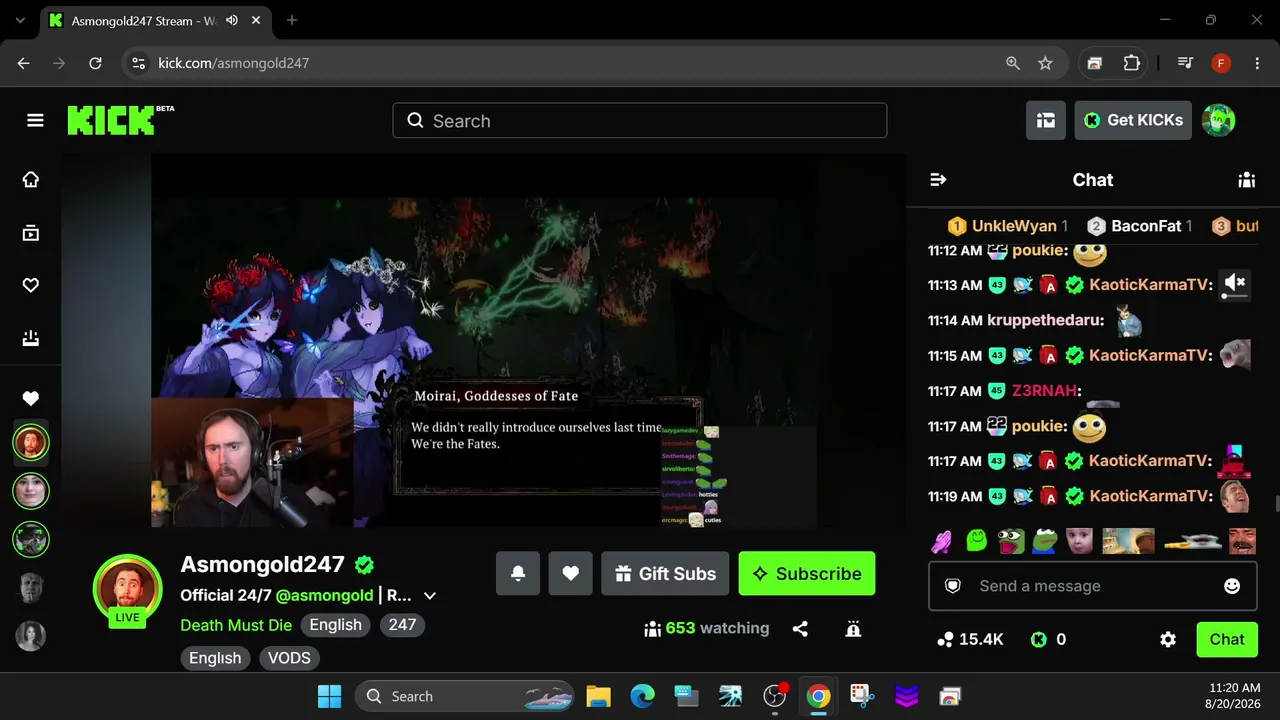Viewport: 1280px width, 720px height.
Task: Click poukie username at 11:17 AM
Action: [x=1039, y=426]
